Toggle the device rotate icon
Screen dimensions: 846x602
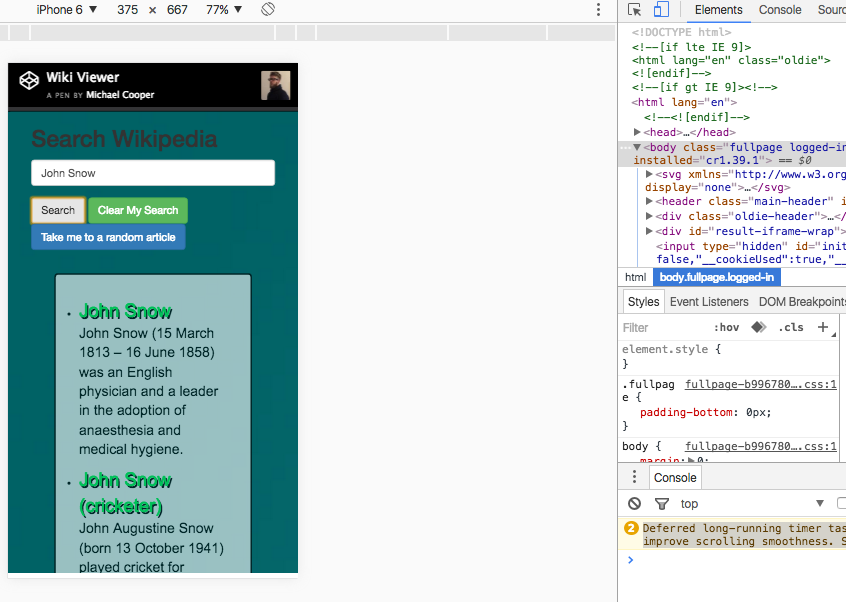(268, 9)
